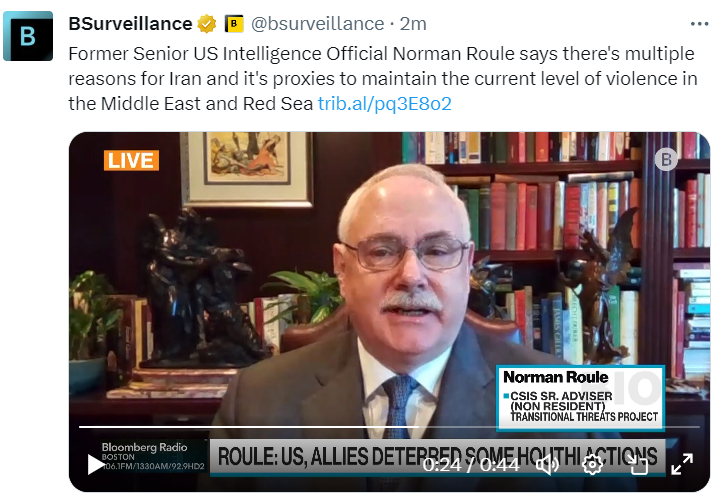
Task: Click the Bloomberg B watermark in video
Action: (x=666, y=159)
